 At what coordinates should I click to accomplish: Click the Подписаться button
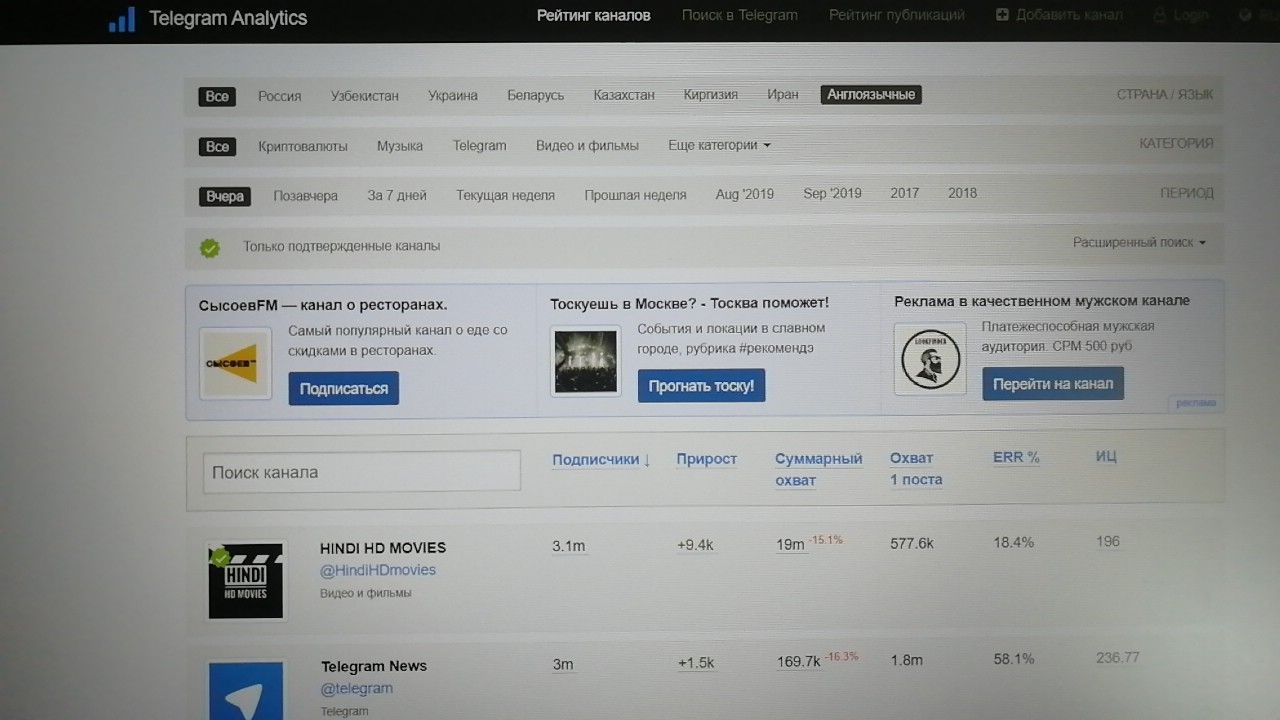pos(344,389)
